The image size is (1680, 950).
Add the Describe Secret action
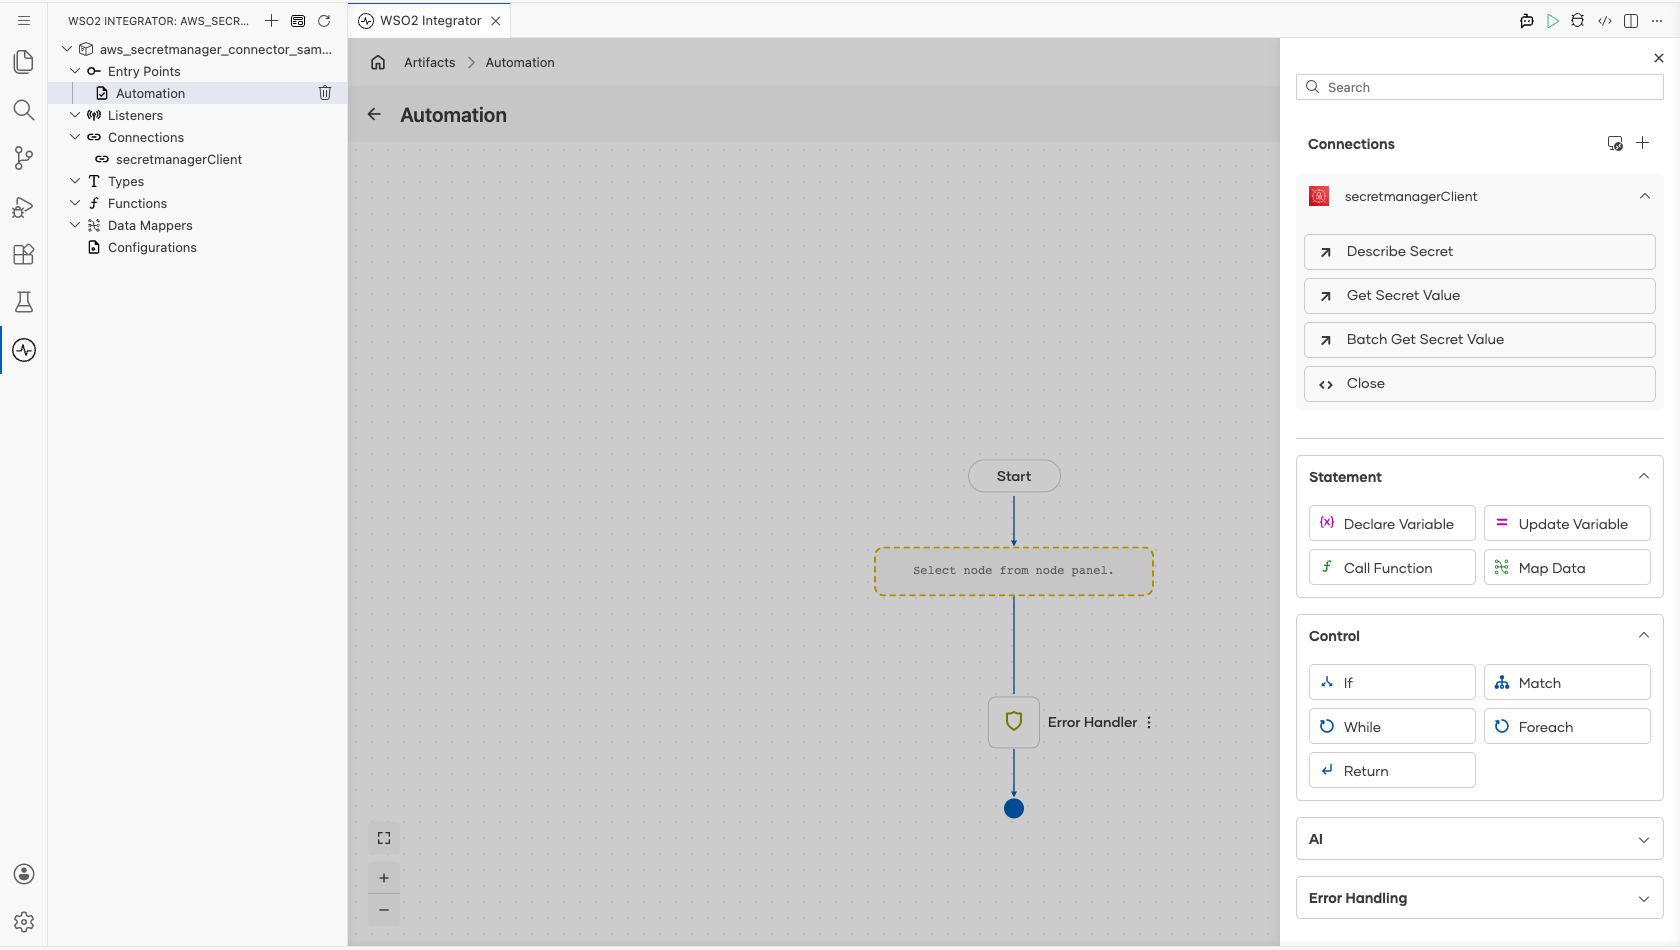point(1480,252)
